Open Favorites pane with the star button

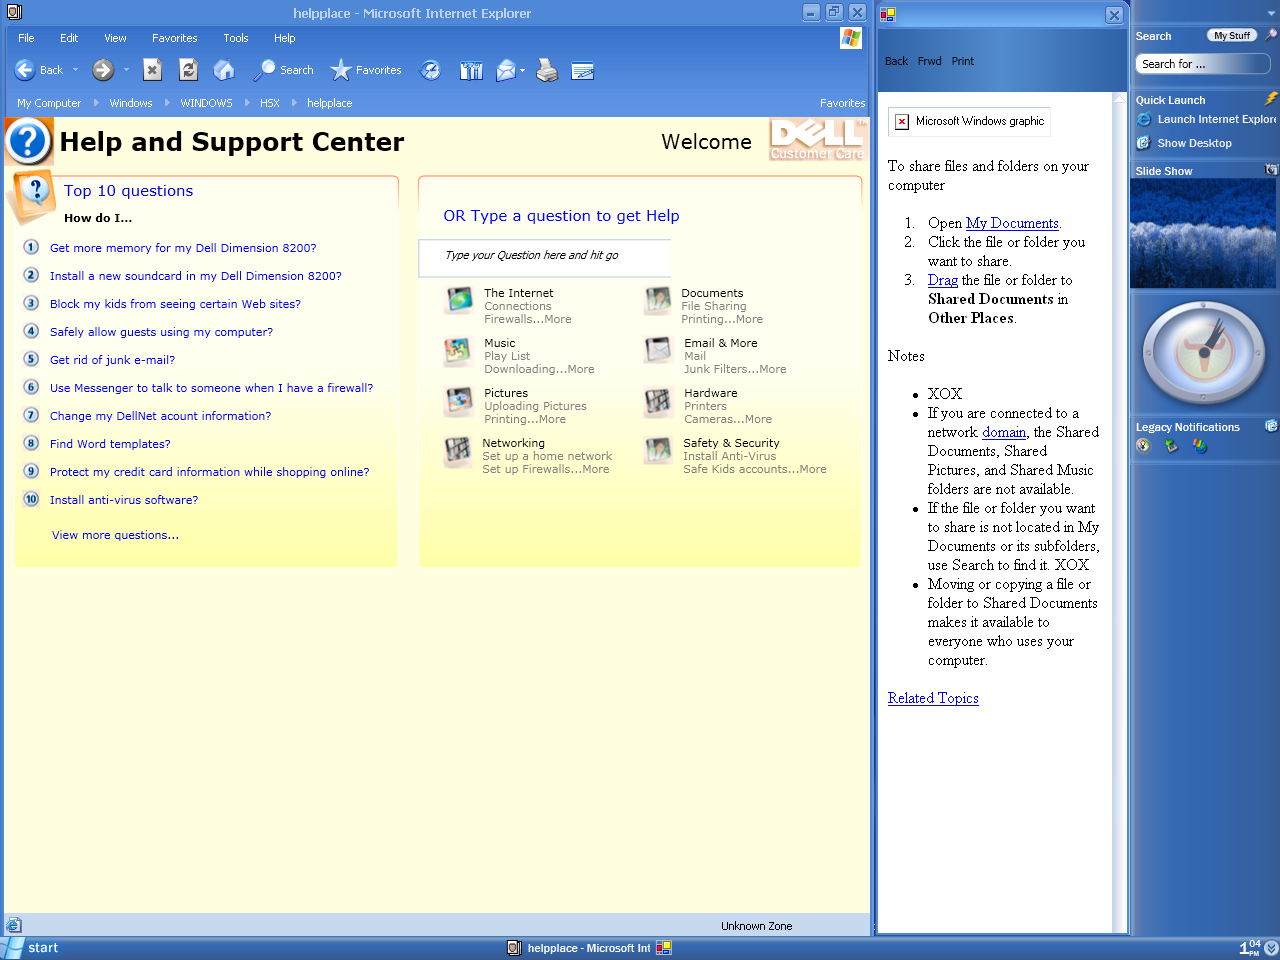tap(366, 70)
